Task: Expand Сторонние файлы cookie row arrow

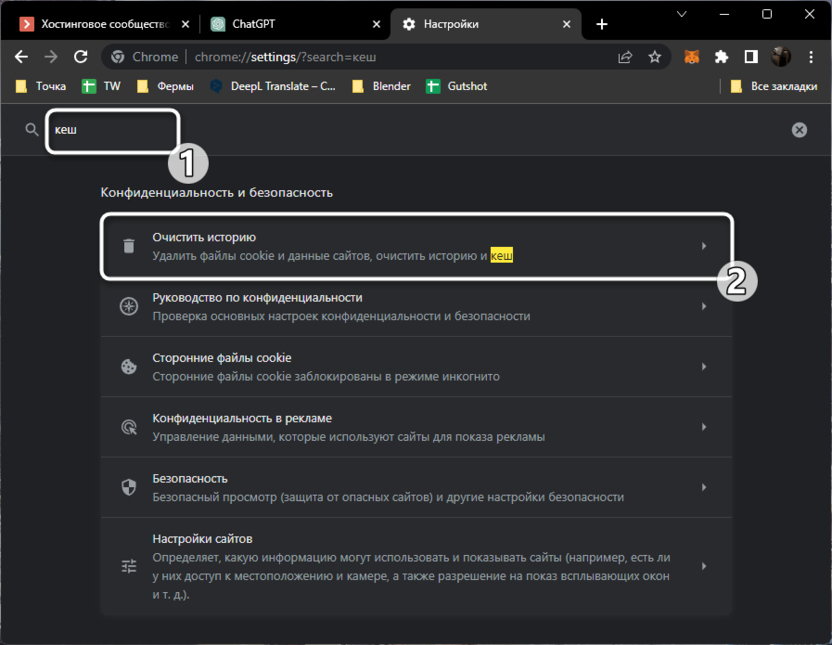Action: [x=704, y=367]
